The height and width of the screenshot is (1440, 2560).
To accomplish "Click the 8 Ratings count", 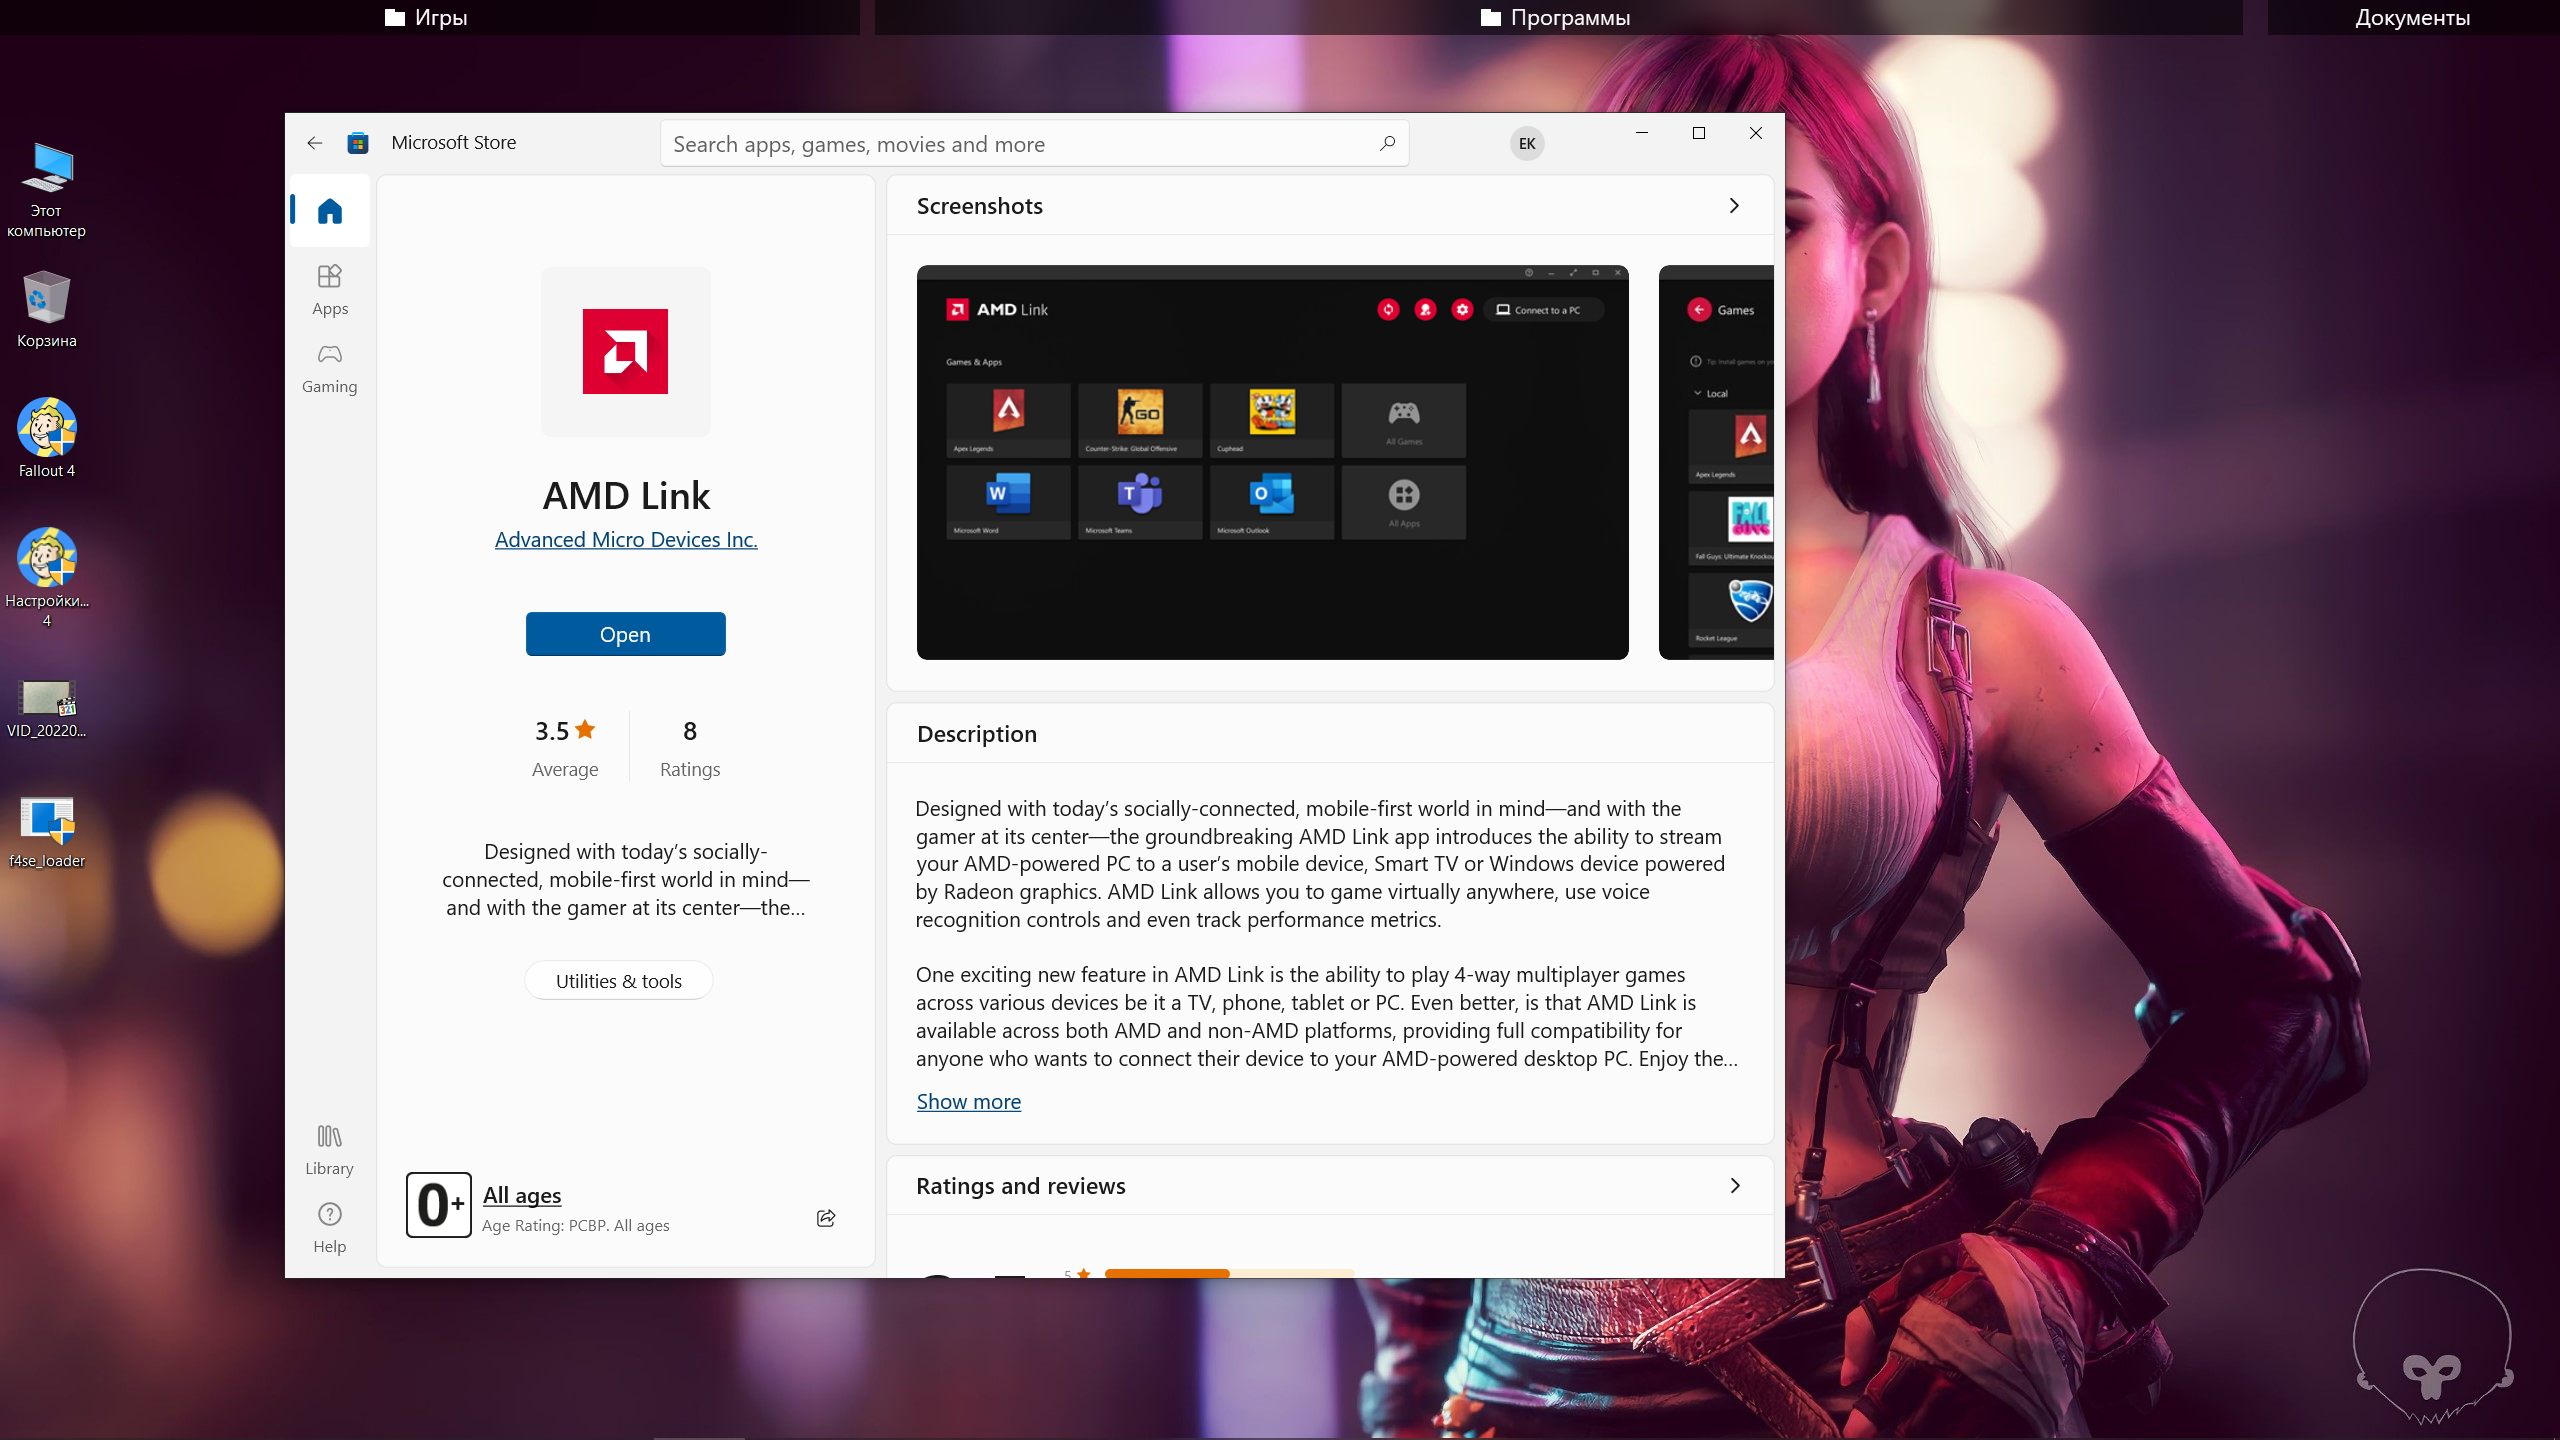I will tap(690, 748).
